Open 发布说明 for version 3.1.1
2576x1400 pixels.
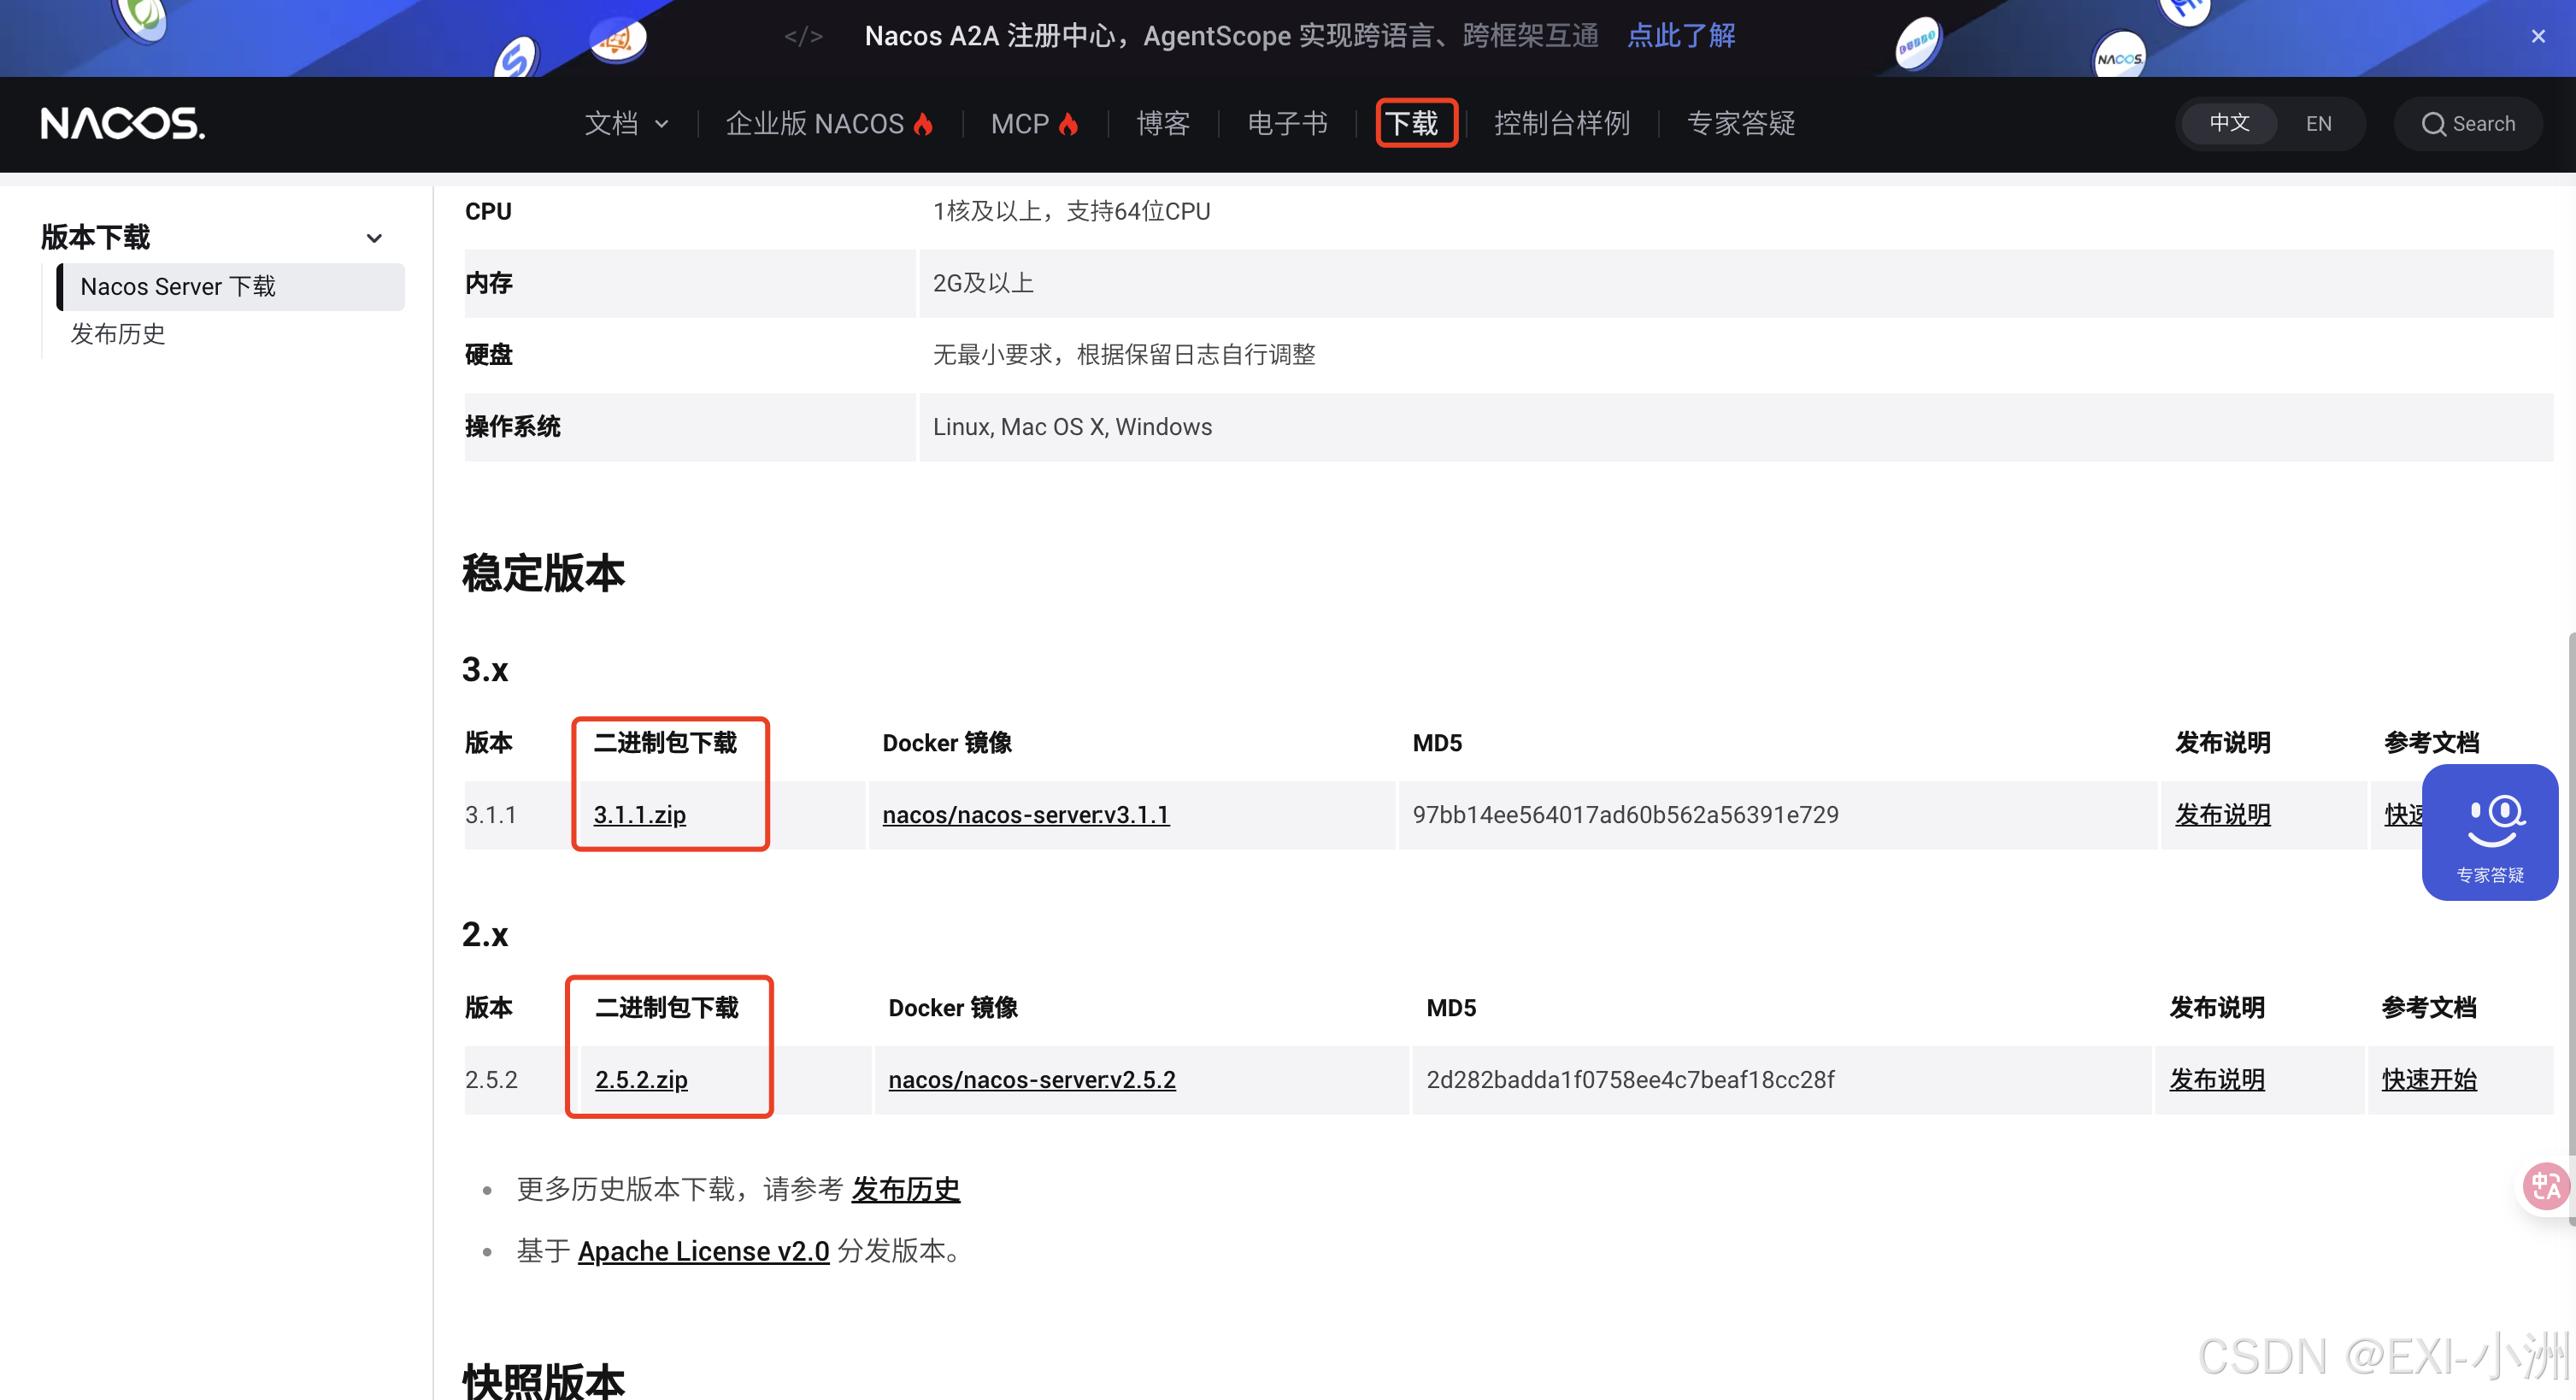(x=2223, y=815)
